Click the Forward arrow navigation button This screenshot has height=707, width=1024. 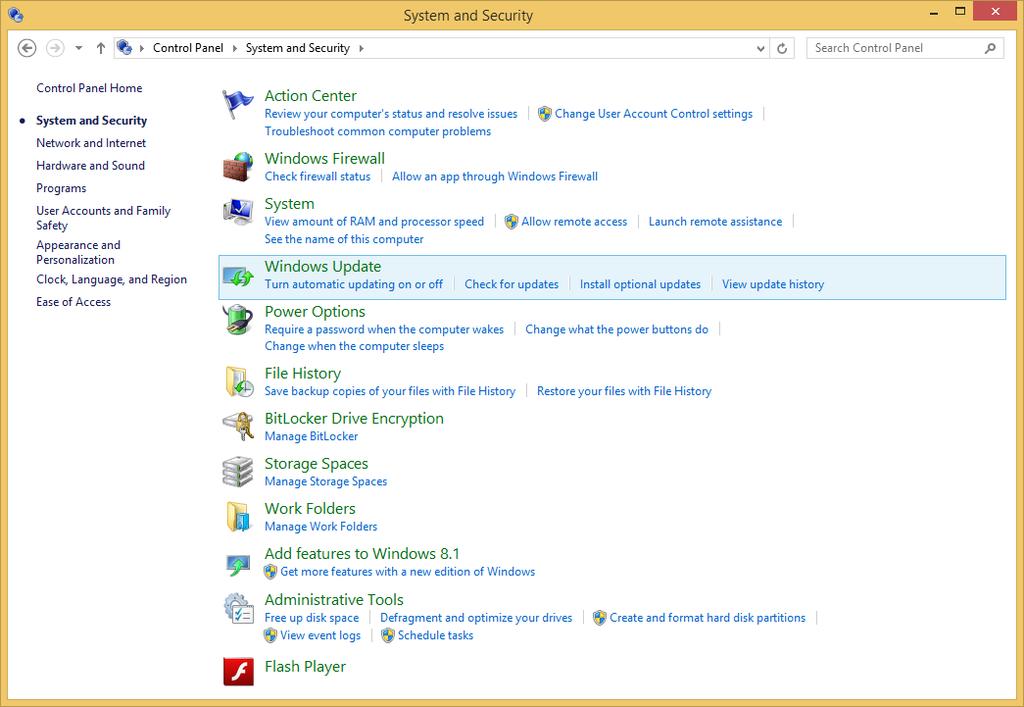tap(55, 48)
